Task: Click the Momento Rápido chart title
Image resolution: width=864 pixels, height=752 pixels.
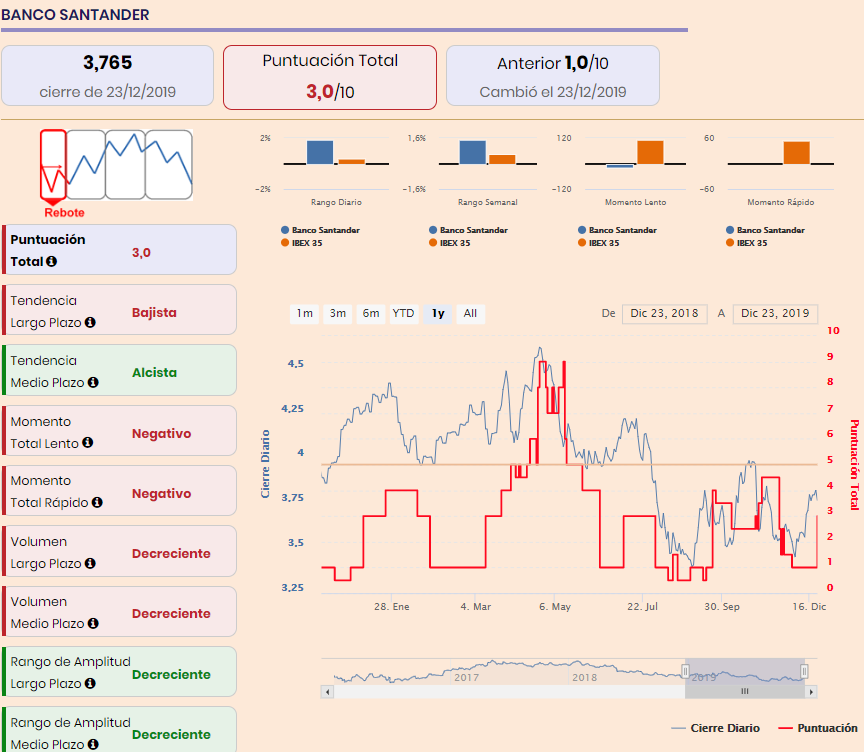Action: pyautogui.click(x=780, y=202)
